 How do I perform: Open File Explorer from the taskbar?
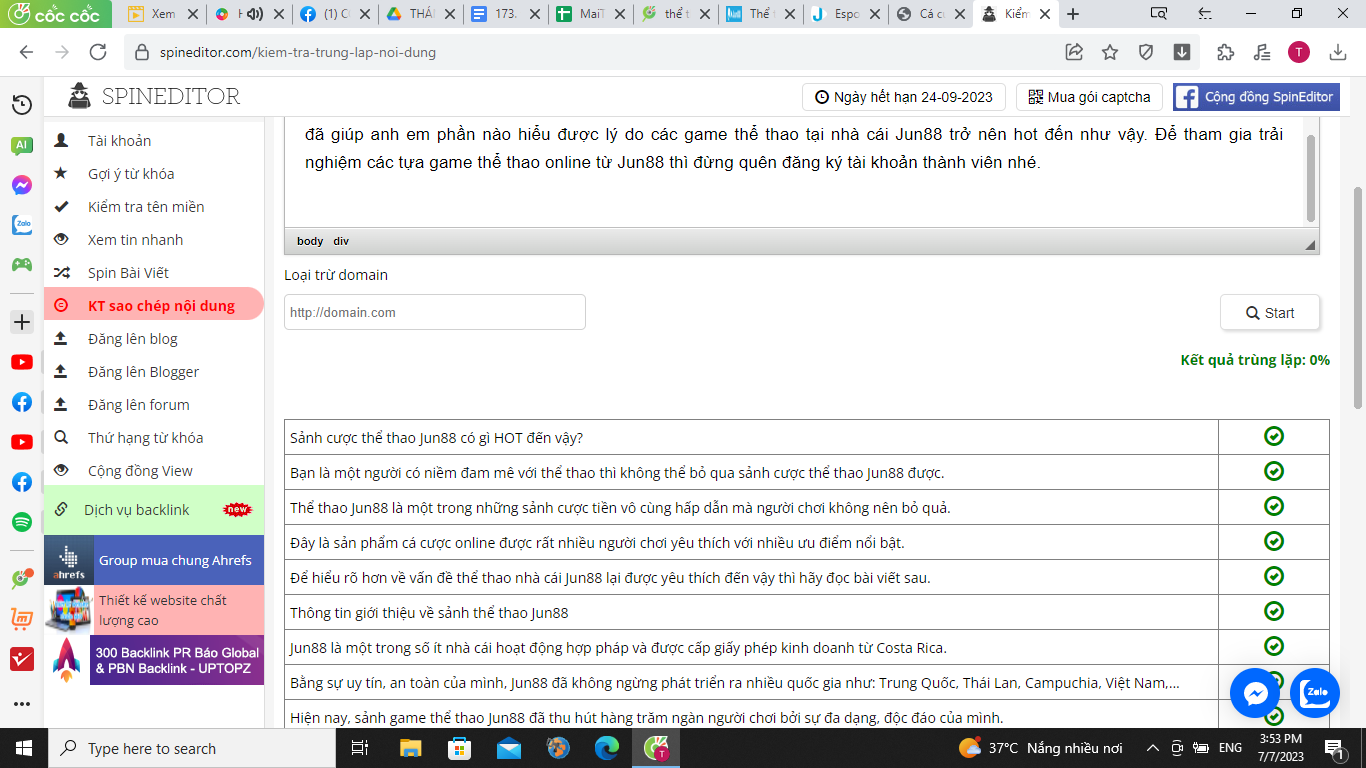point(411,748)
